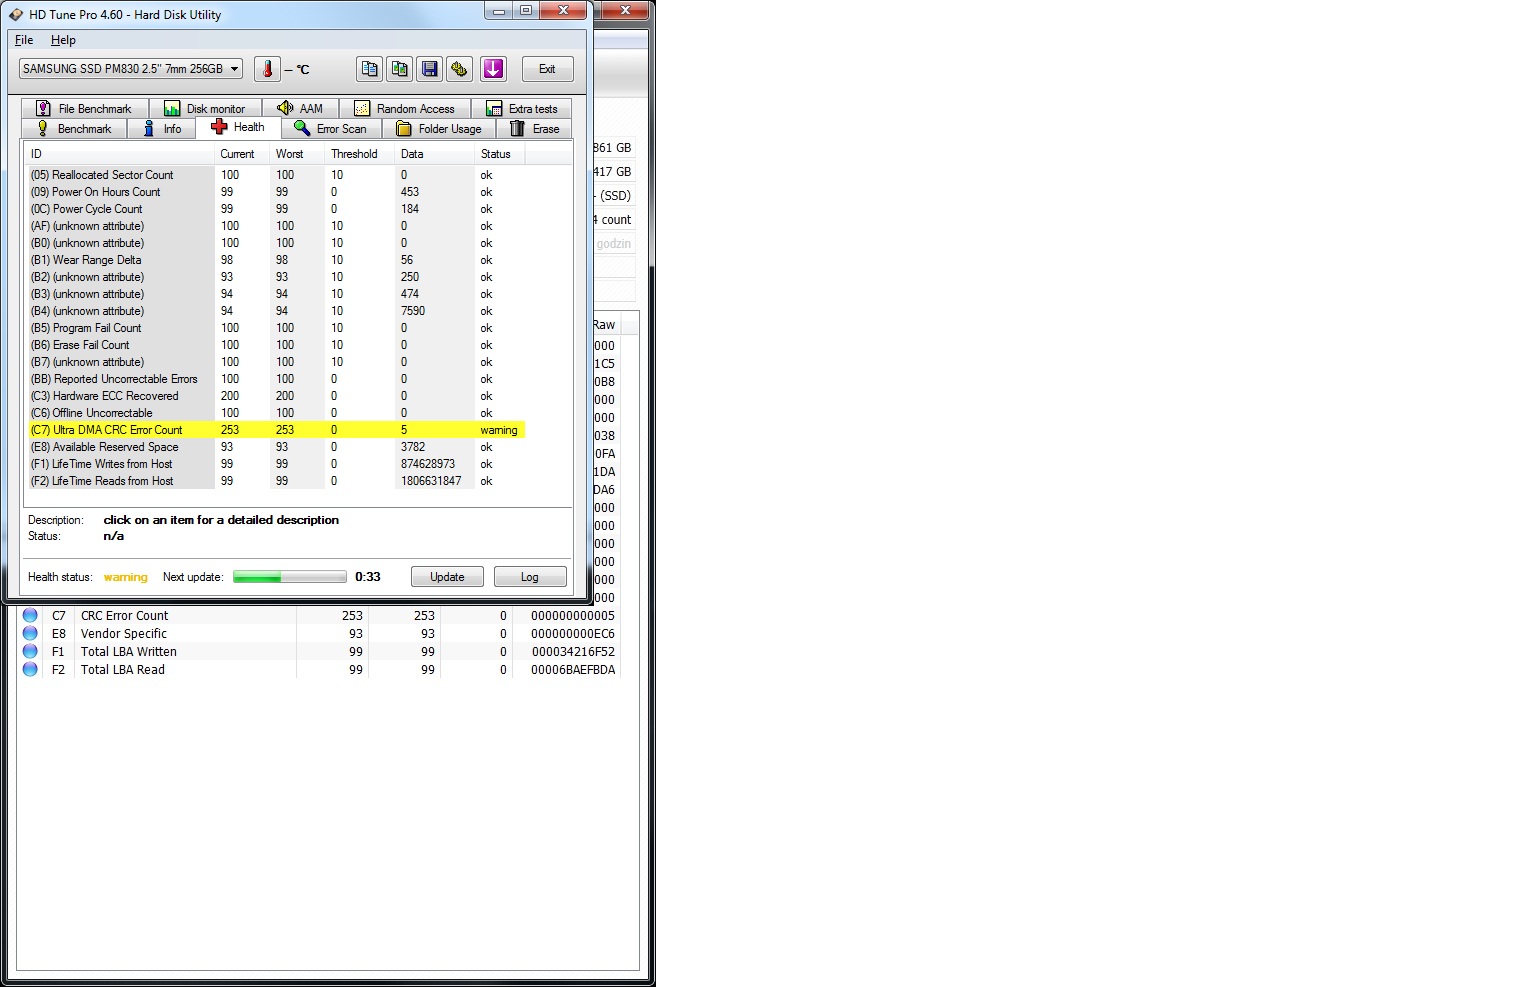Open the AAM tab
This screenshot has height=987, width=1536.
301,107
